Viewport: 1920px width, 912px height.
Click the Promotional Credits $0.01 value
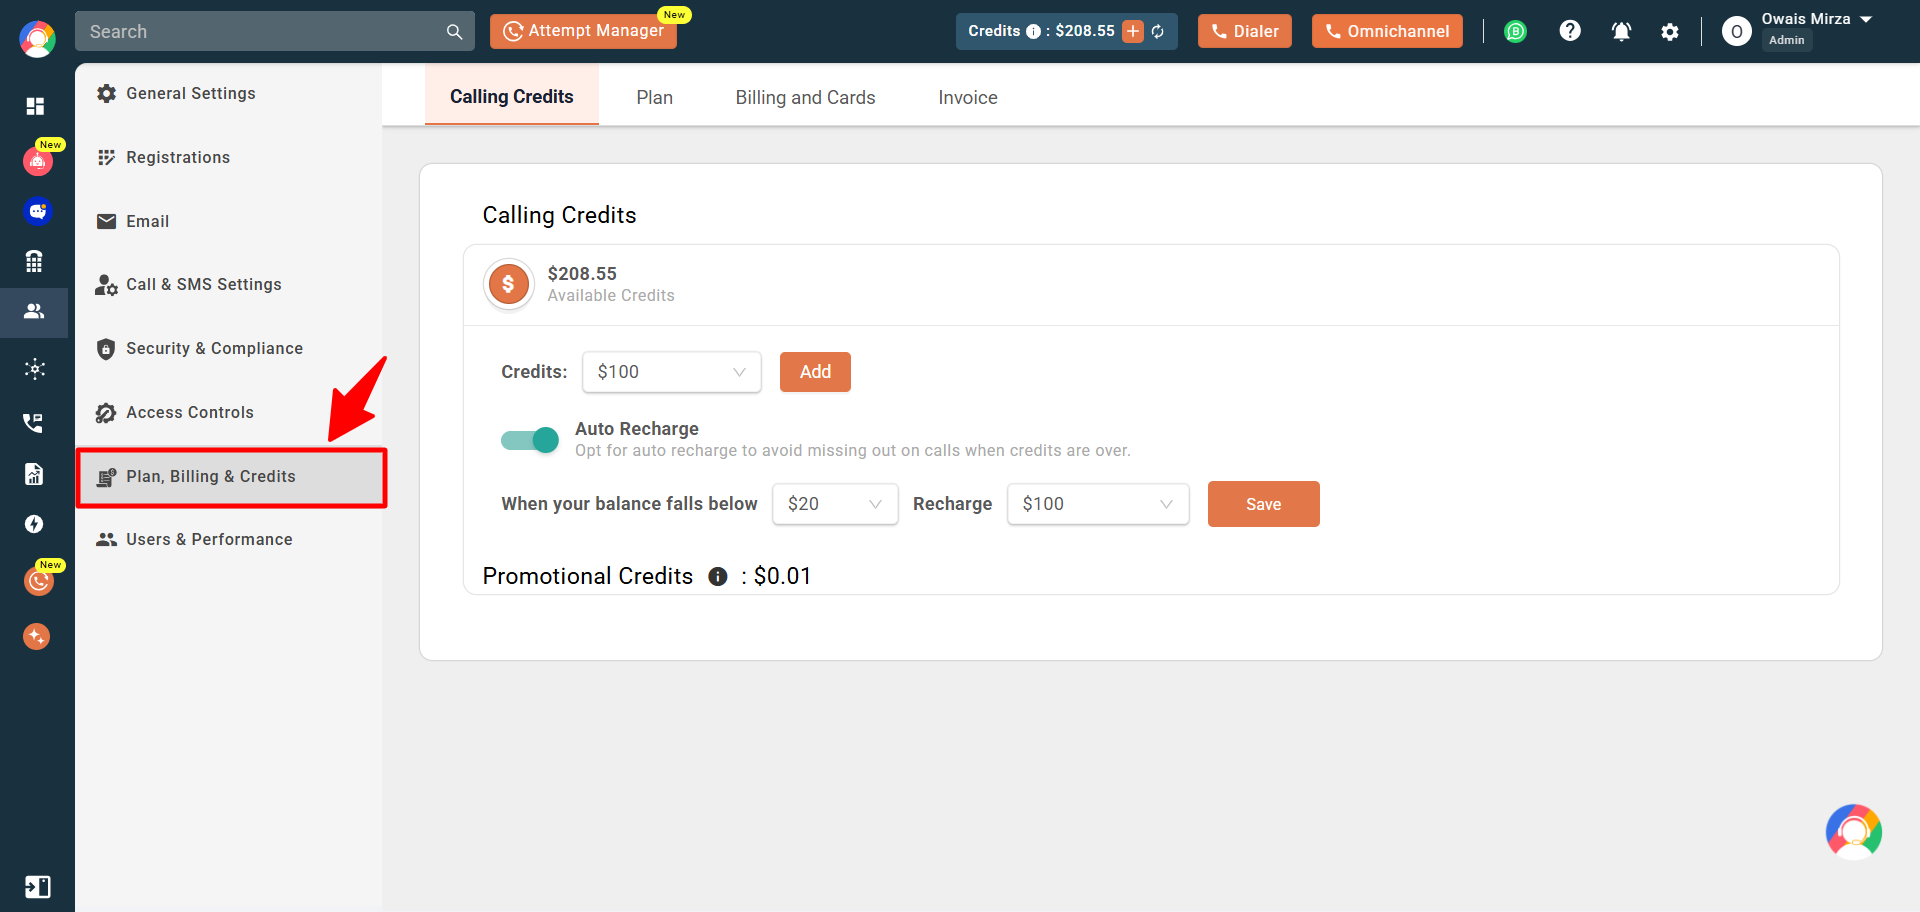coord(782,576)
